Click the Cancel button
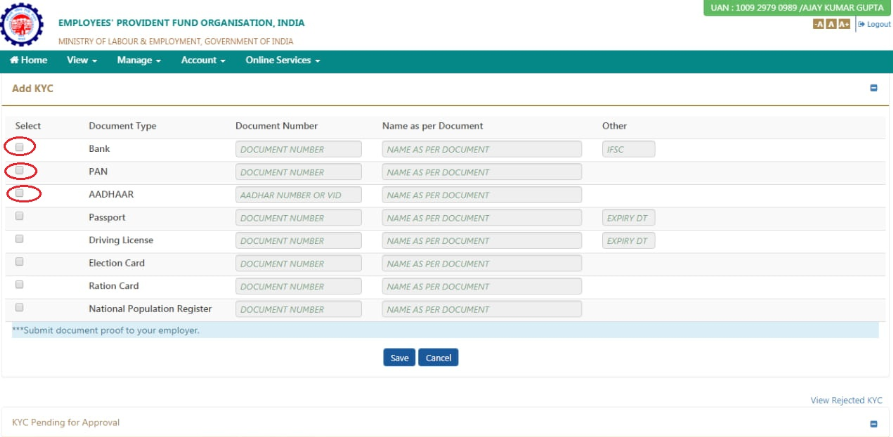The height and width of the screenshot is (437, 893). (438, 358)
